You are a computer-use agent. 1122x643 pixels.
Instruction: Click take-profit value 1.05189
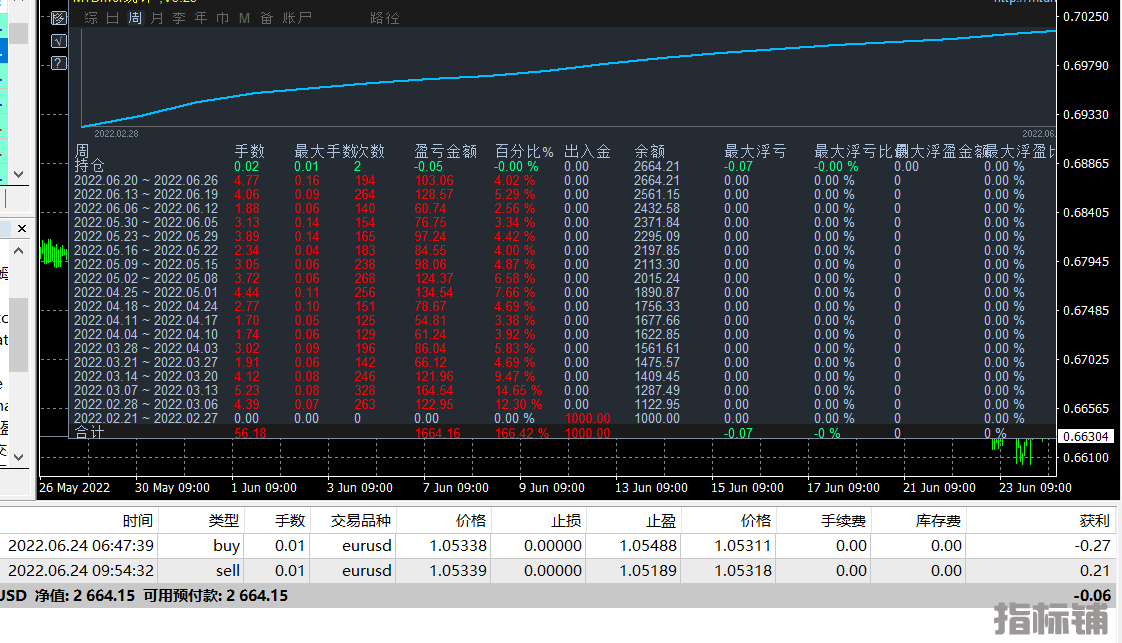648,571
